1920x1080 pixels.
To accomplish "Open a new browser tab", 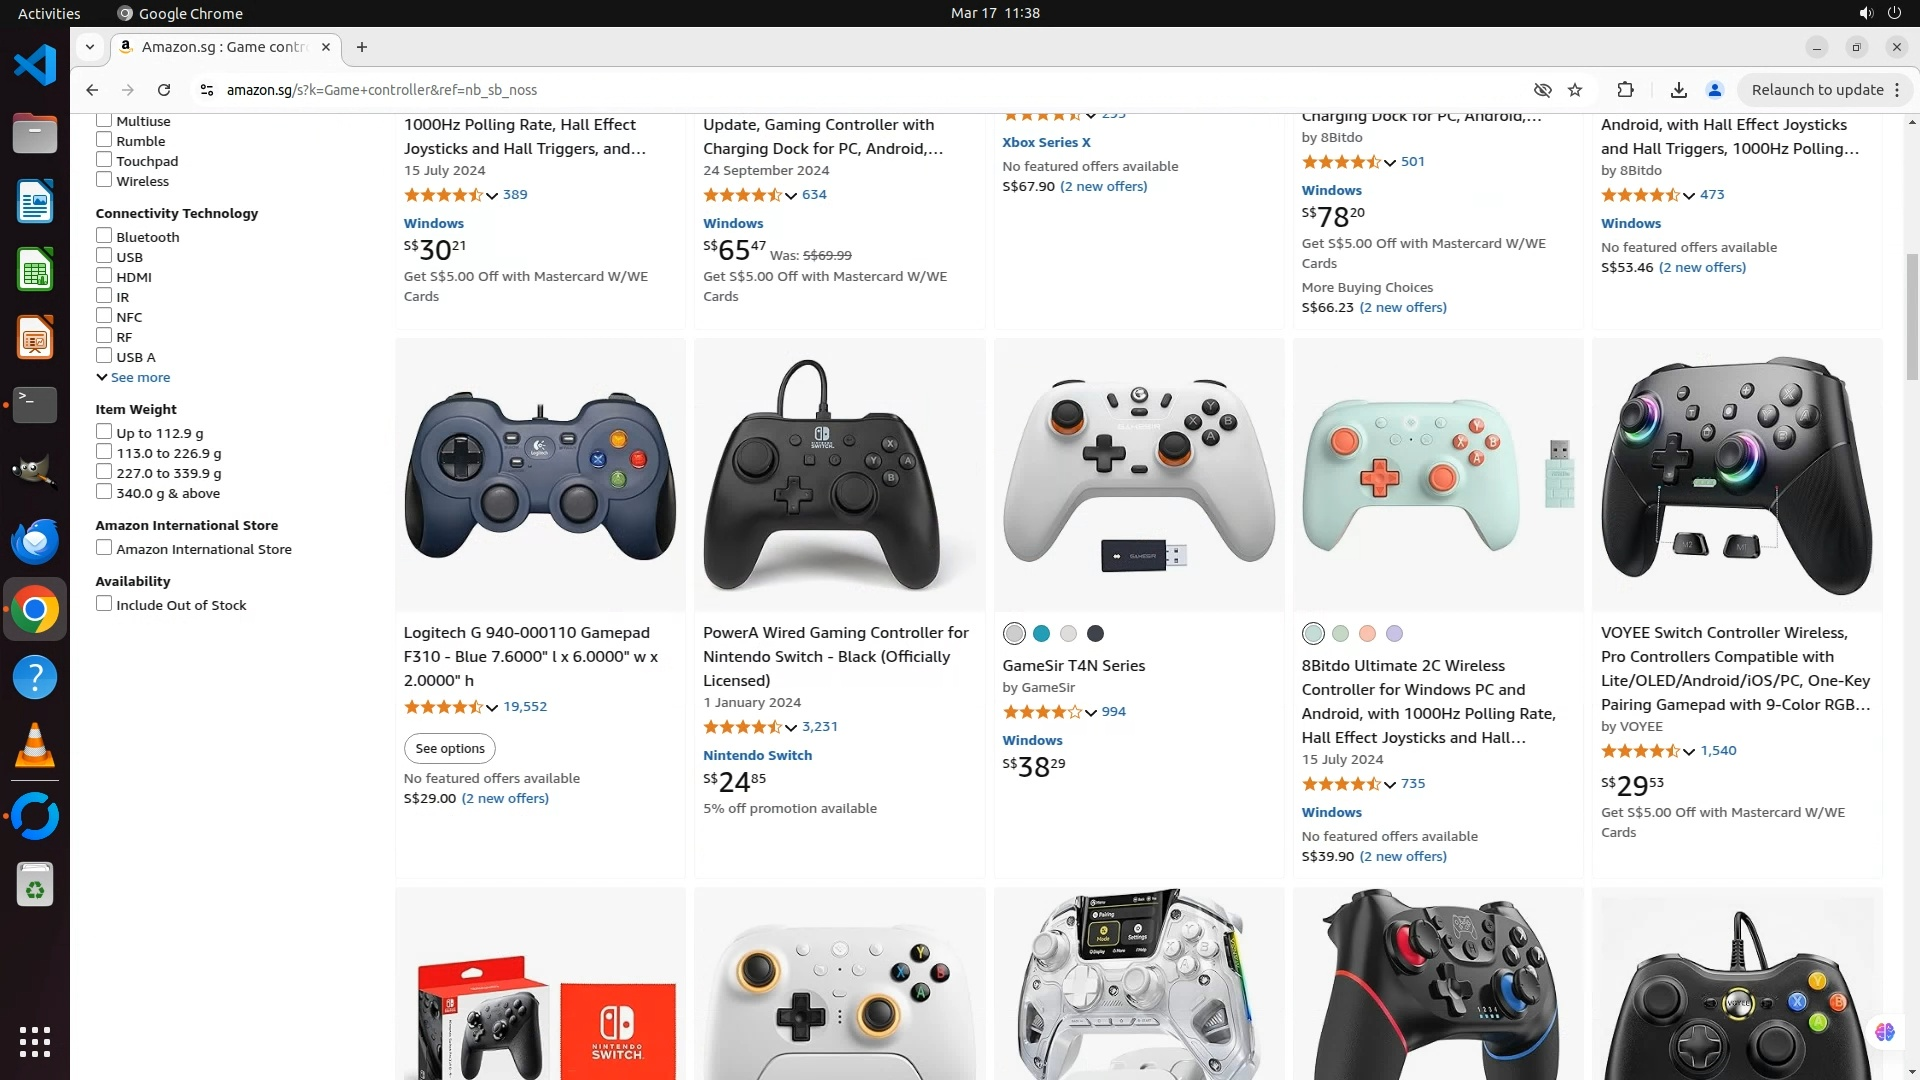I will click(362, 47).
